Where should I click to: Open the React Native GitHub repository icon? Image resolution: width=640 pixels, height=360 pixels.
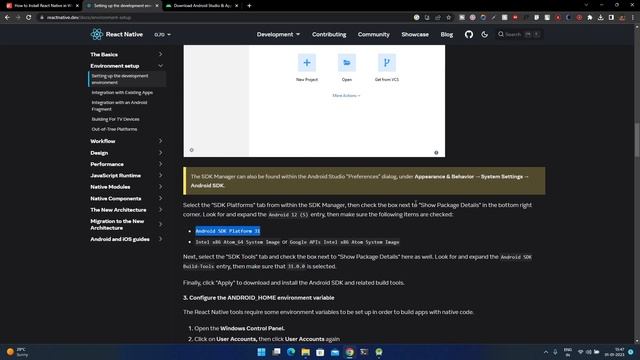tap(469, 35)
